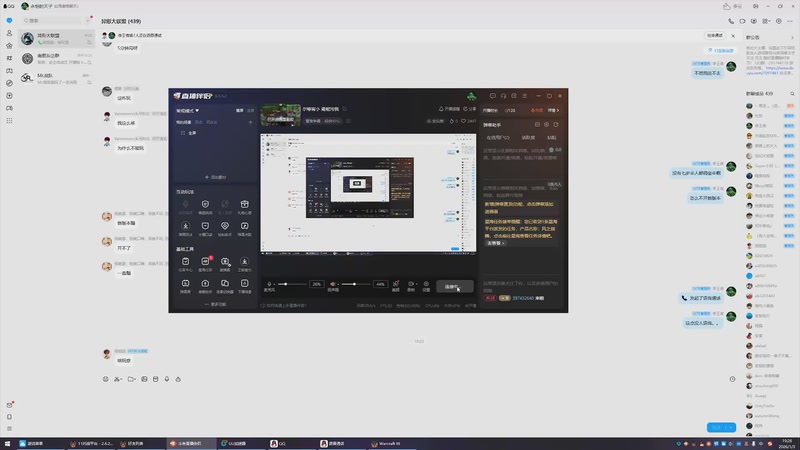Viewport: 800px width, 450px height.
Task: Open the compass discover icon in the QQ sidebar
Action: click(9, 83)
